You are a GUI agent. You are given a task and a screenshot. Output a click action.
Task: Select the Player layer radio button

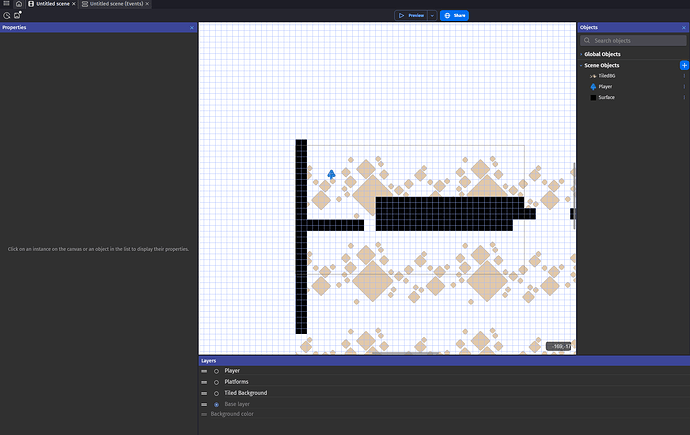click(x=216, y=371)
